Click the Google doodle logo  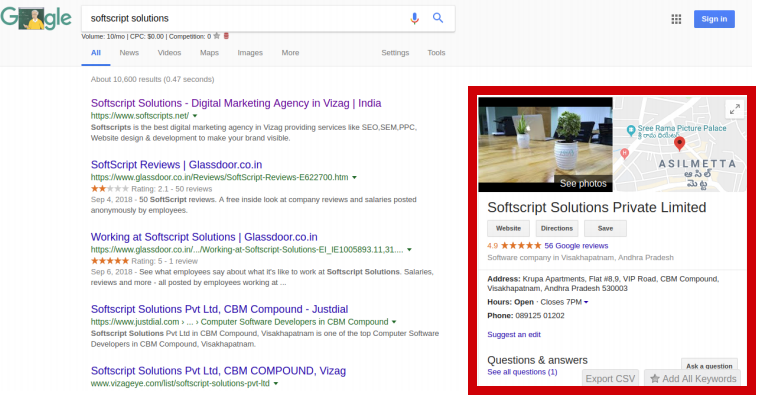coord(36,19)
